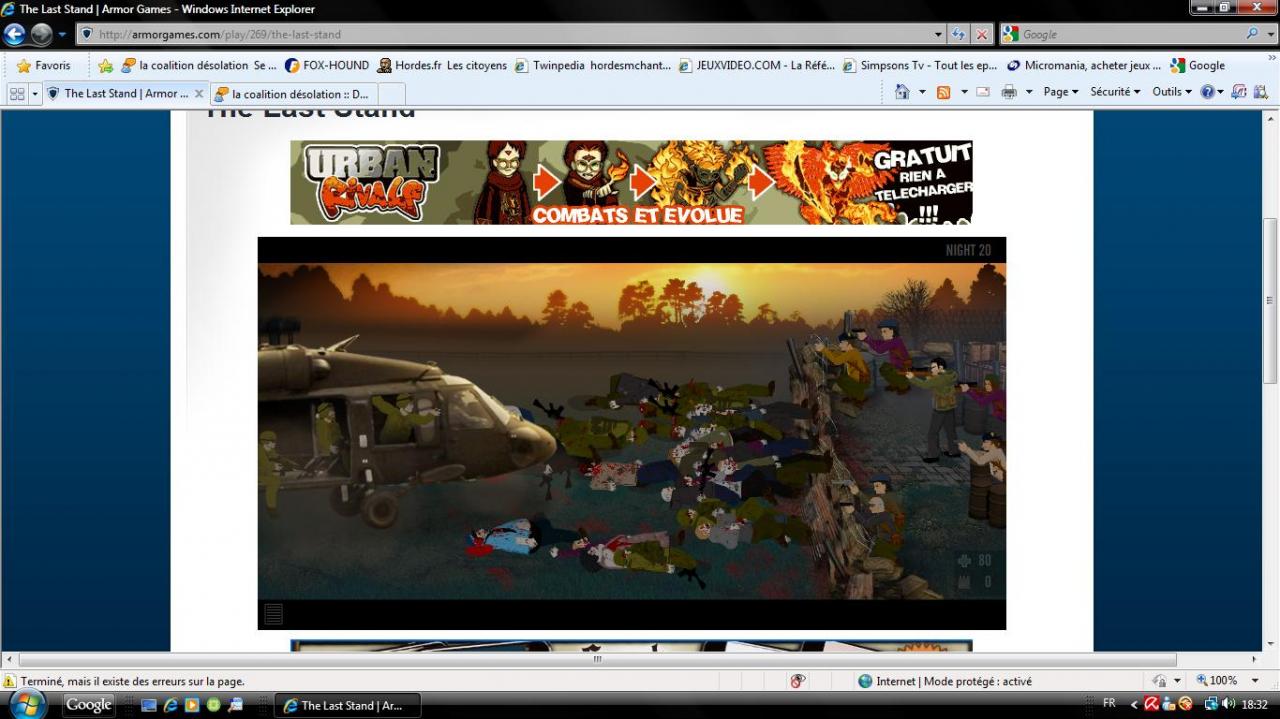The width and height of the screenshot is (1280, 719).
Task: Click the volume speaker tray icon
Action: tap(1228, 704)
